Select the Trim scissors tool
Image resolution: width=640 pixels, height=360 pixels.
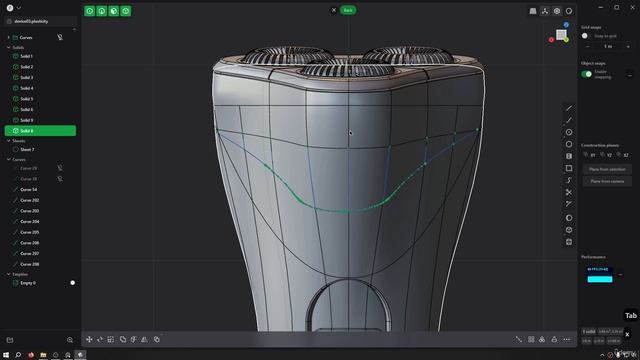pos(569,192)
